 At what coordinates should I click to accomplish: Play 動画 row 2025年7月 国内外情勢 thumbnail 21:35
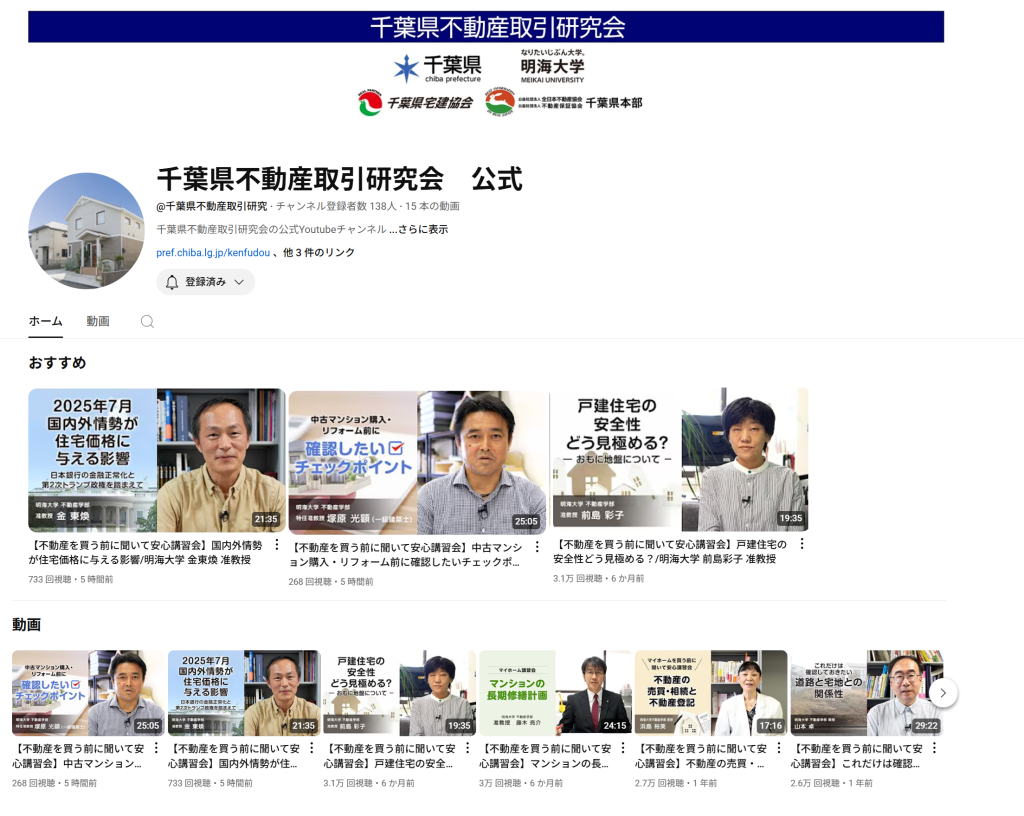(x=244, y=693)
